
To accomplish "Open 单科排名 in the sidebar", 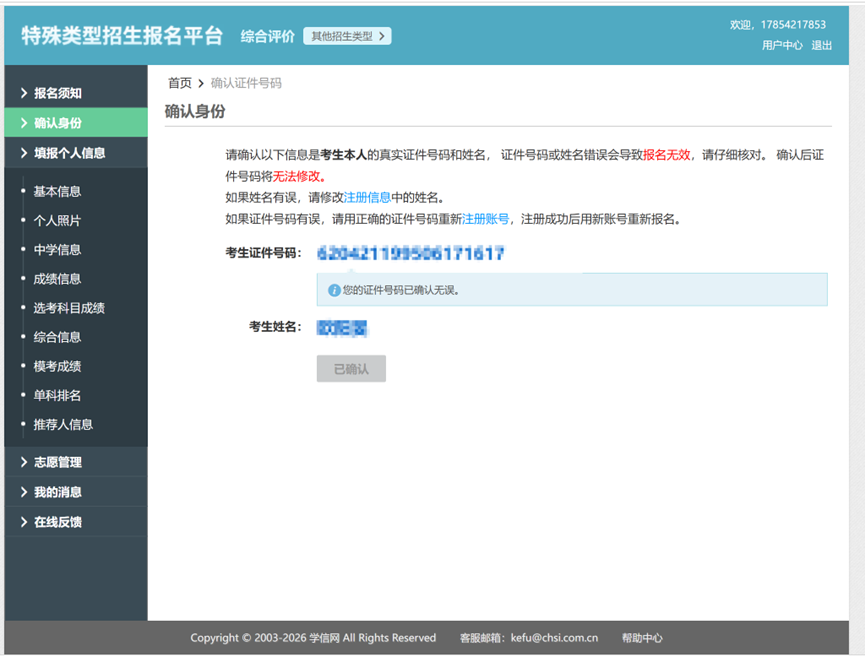I will tap(57, 396).
